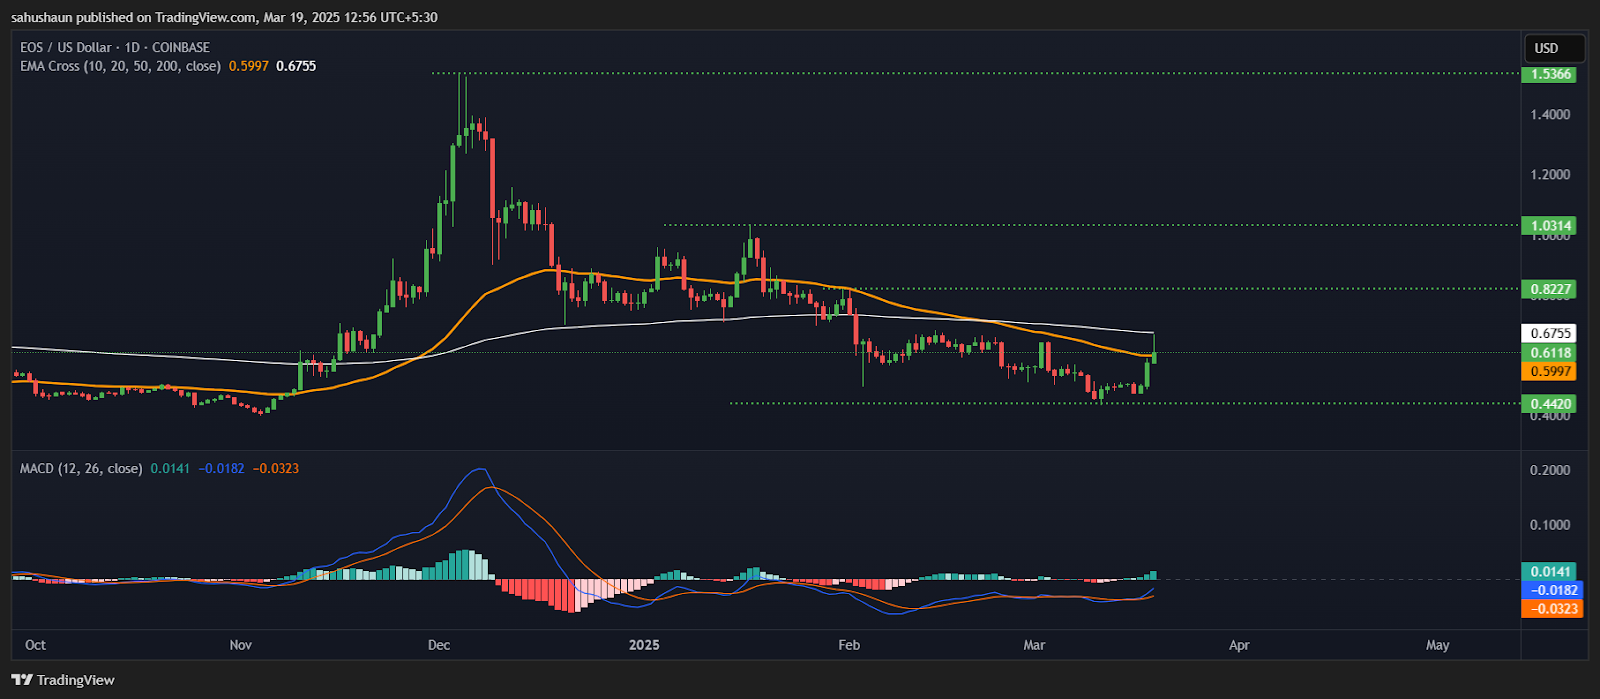Click the EMA Cross indicator legend

(120, 66)
